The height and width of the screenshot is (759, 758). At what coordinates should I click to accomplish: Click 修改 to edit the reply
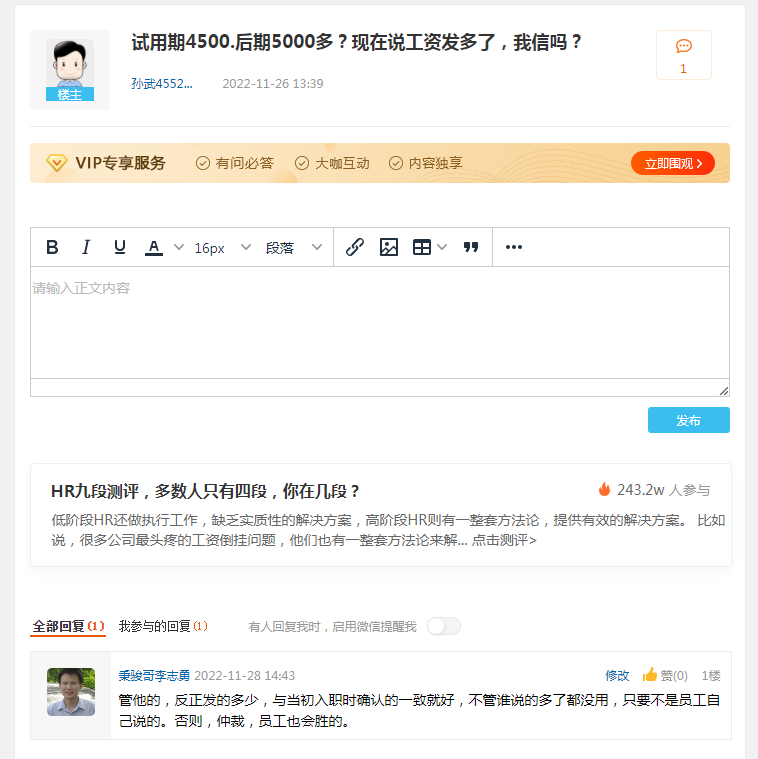617,676
